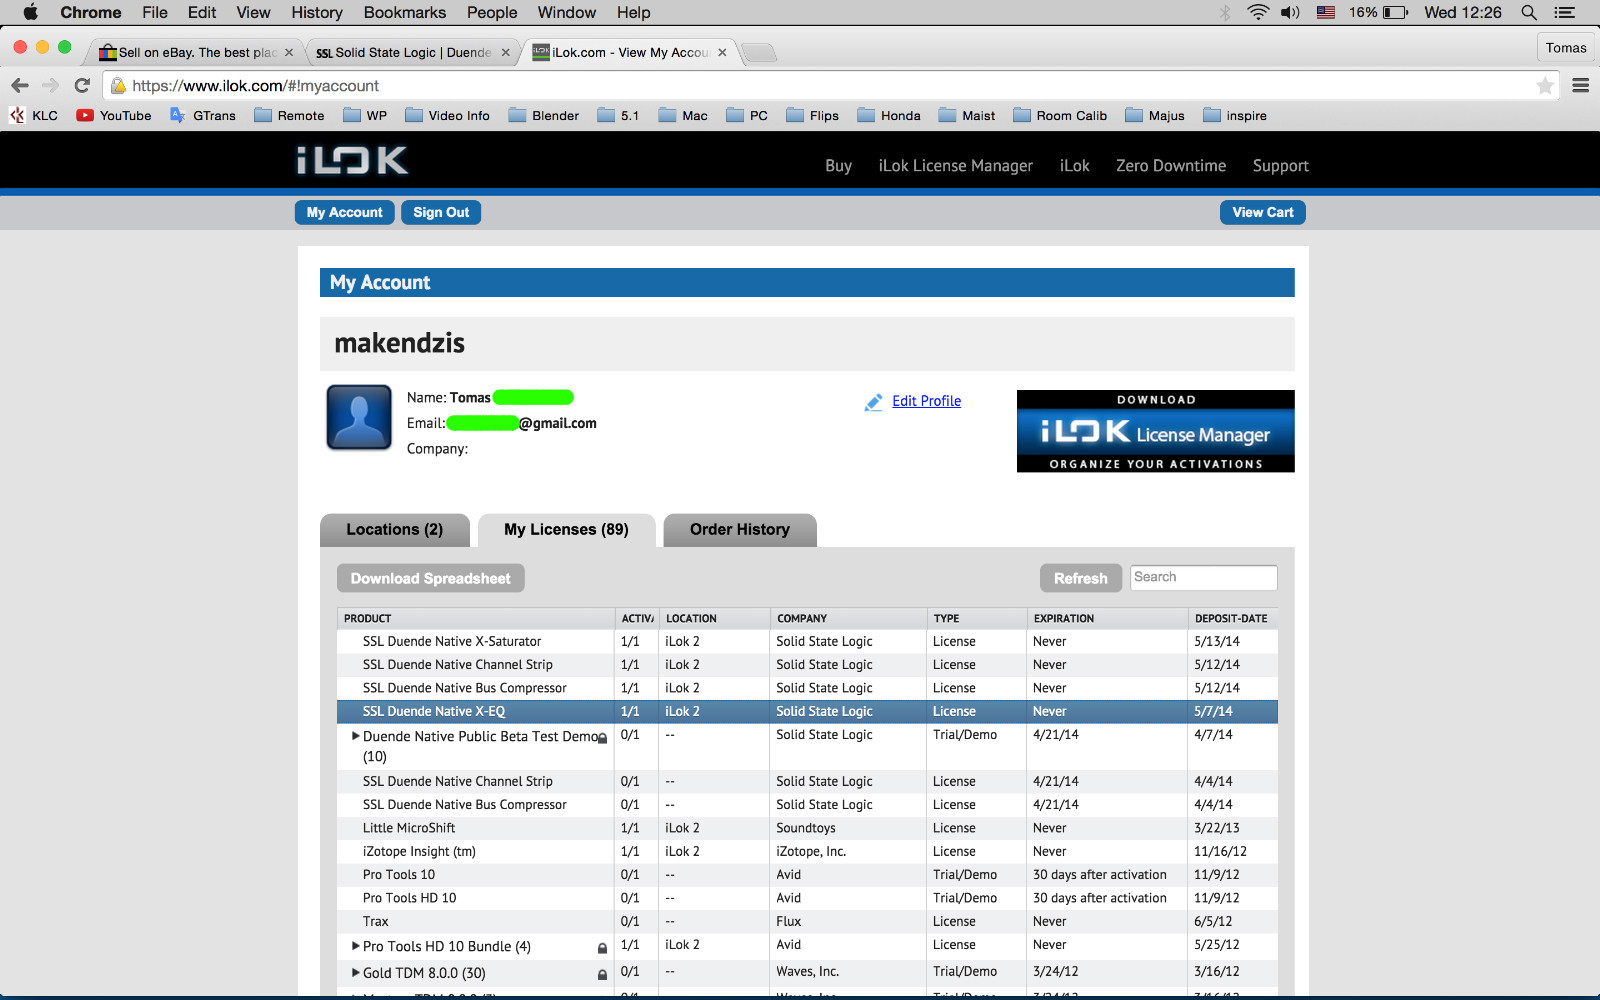Click the iLok logo in header

point(352,160)
